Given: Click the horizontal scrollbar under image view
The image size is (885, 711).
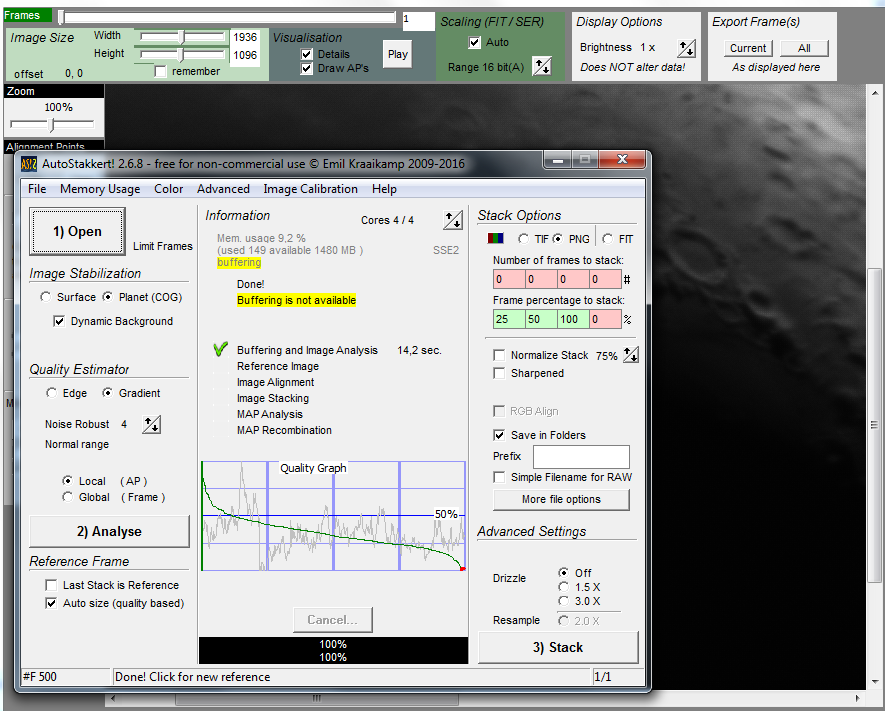Looking at the screenshot, I should 486,699.
